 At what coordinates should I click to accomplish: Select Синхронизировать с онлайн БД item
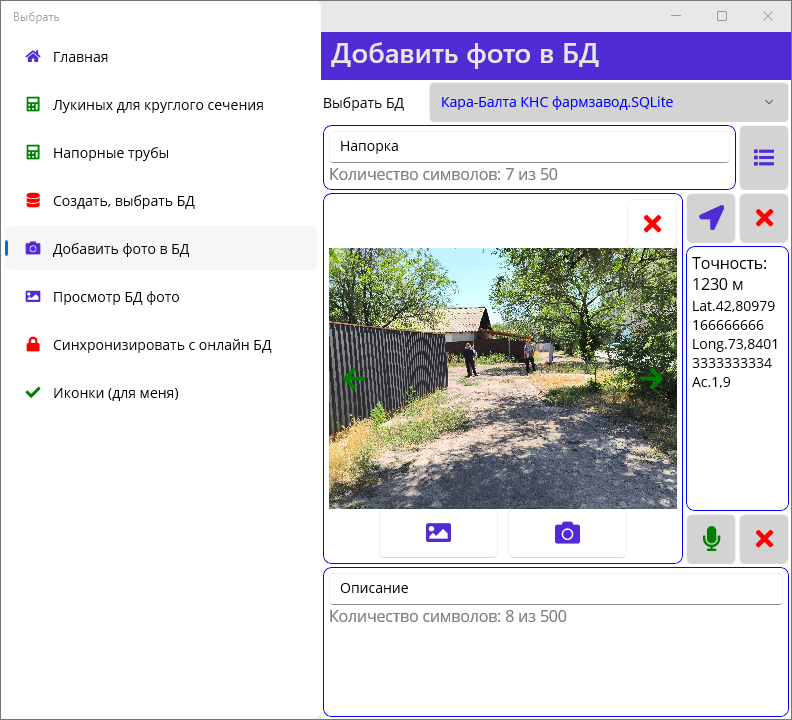tap(162, 345)
